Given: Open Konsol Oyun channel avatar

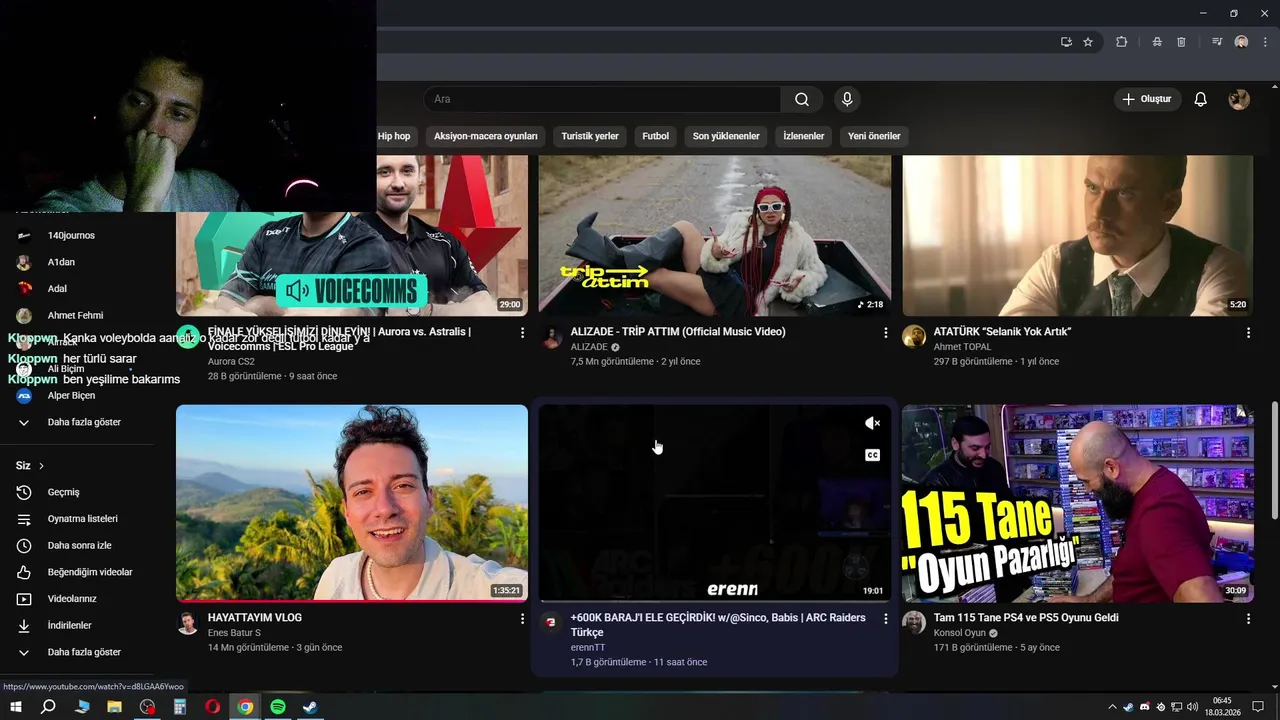Looking at the screenshot, I should (914, 623).
